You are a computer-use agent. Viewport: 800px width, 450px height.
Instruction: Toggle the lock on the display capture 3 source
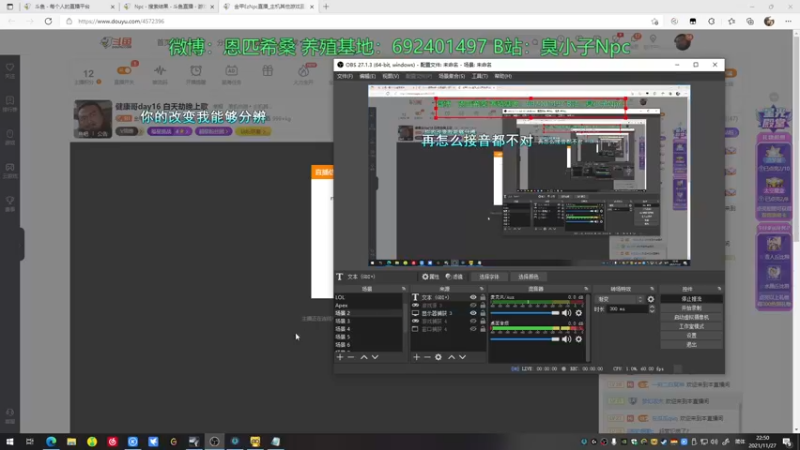point(483,313)
